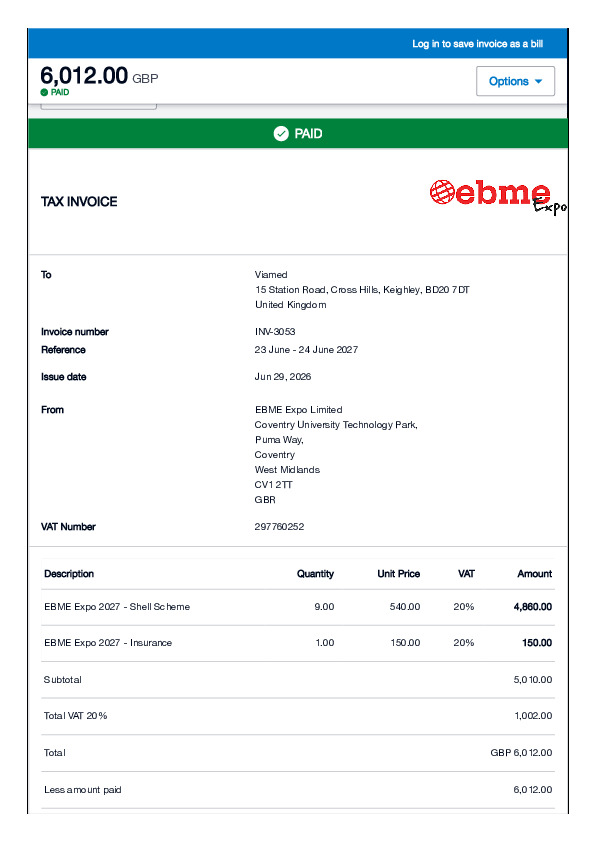Viewport: 595px width, 842px height.
Task: Click the Description column header
Action: (x=69, y=574)
